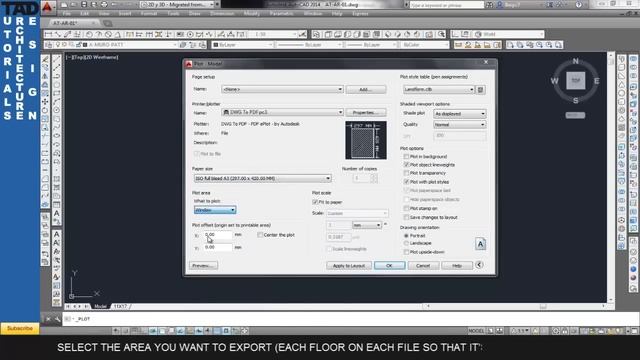Open the AutoCAD application menu logo
The image size is (640, 360).
(47, 7)
